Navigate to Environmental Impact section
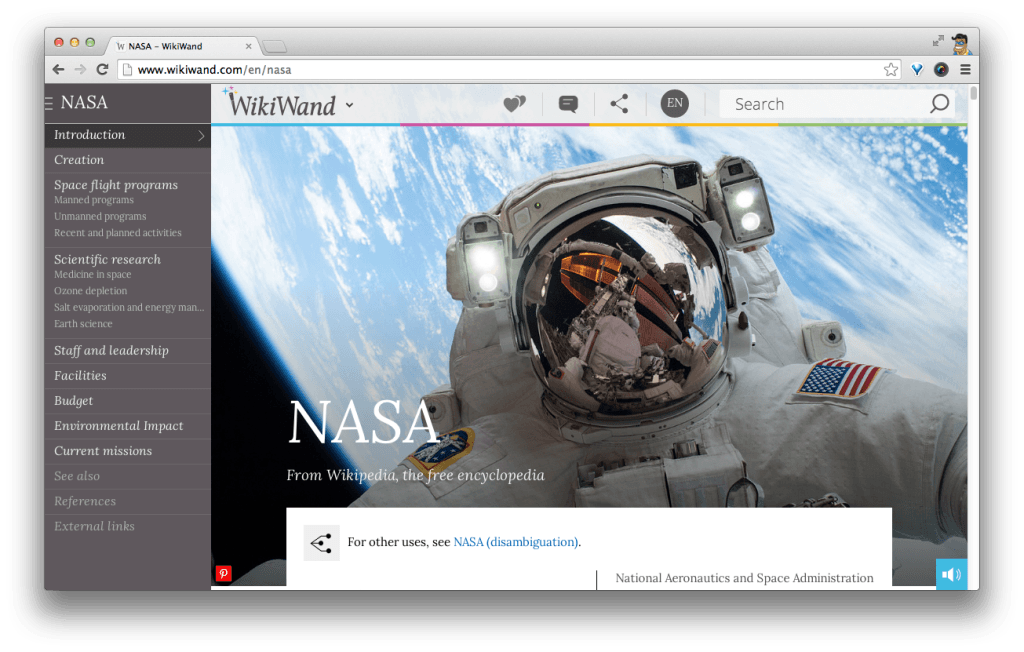Viewport: 1024px width, 652px height. click(118, 426)
